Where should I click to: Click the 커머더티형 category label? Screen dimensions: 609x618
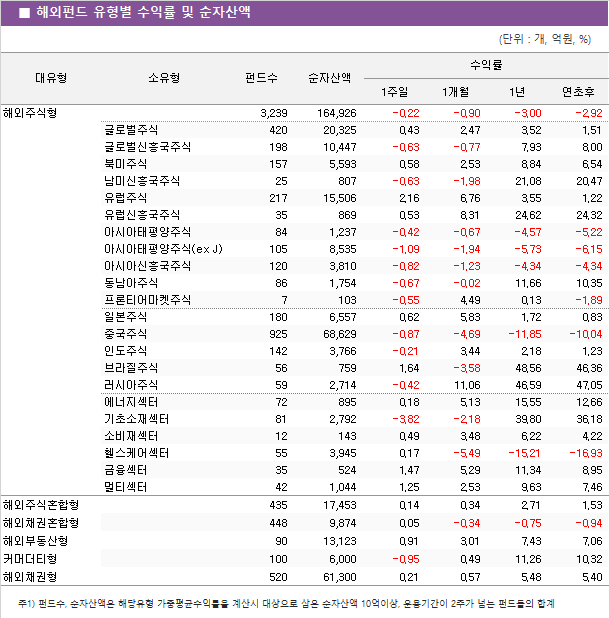pyautogui.click(x=31, y=558)
